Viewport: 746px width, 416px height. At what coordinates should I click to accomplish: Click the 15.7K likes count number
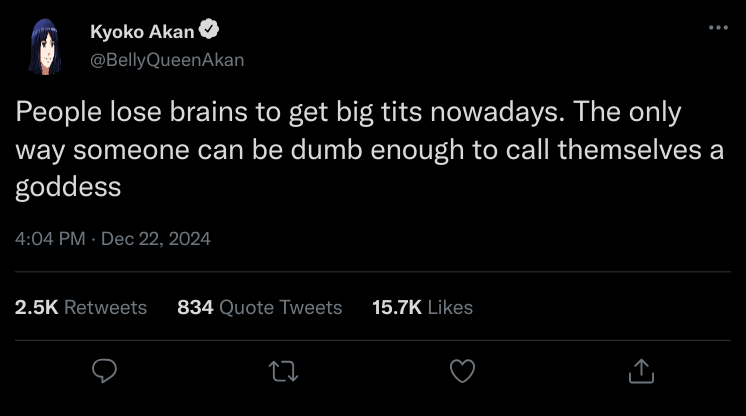[397, 308]
